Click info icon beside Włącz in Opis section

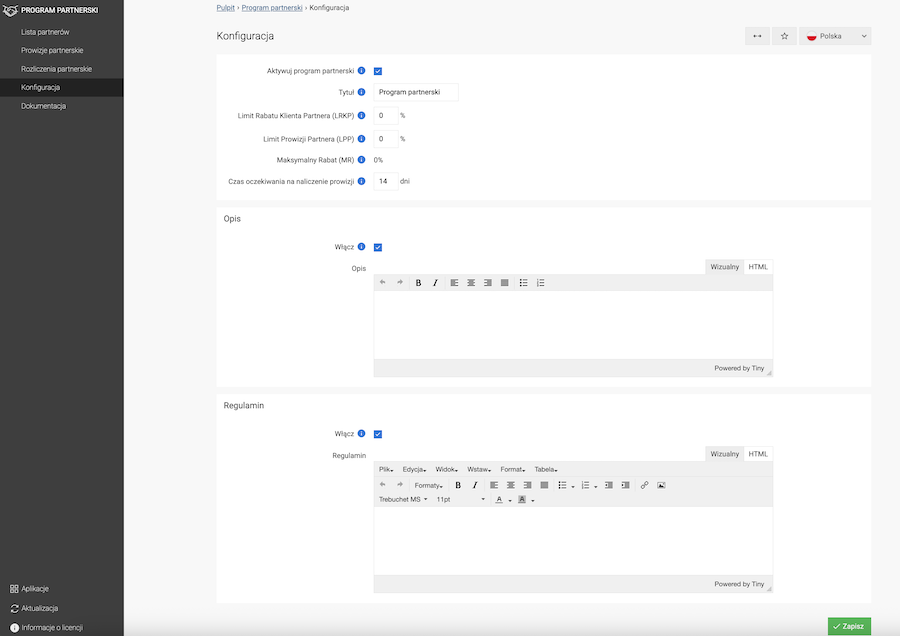(x=362, y=247)
